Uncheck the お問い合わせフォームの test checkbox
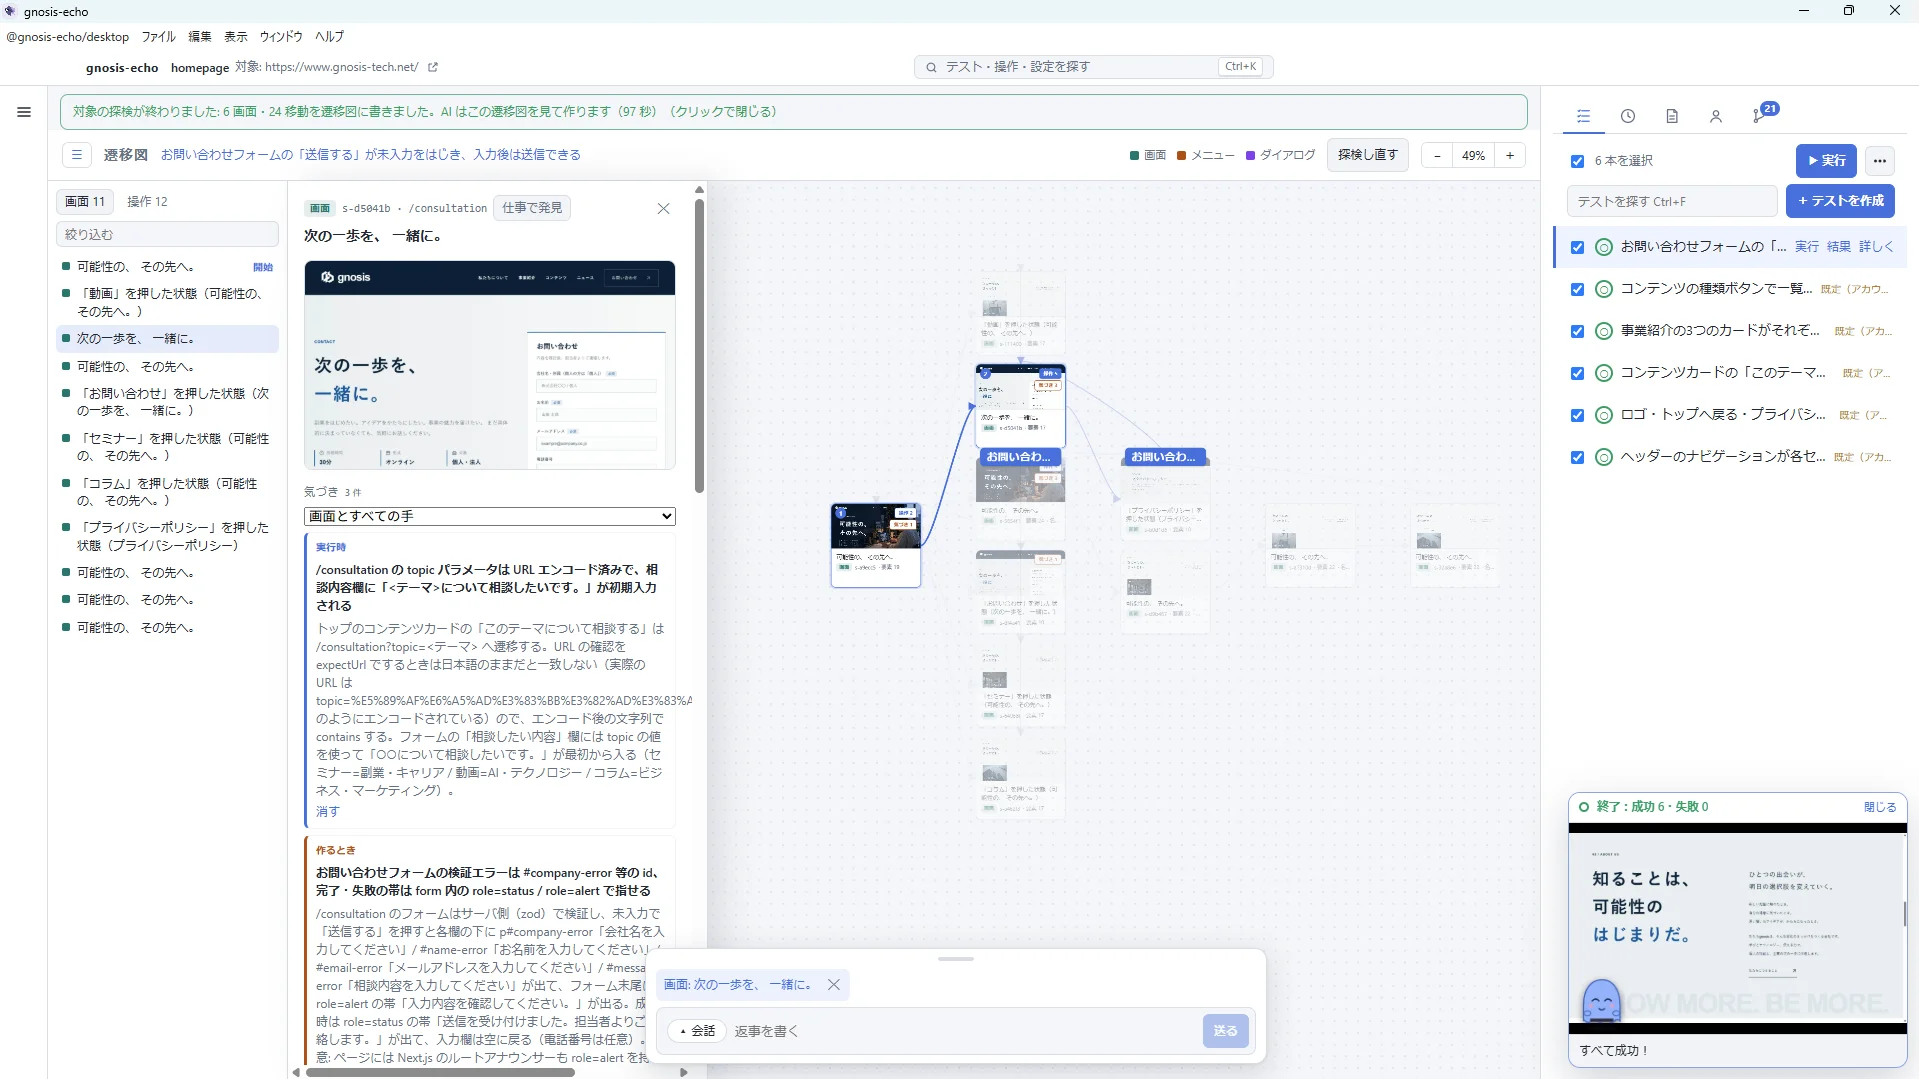The height and width of the screenshot is (1079, 1919). click(x=1577, y=247)
